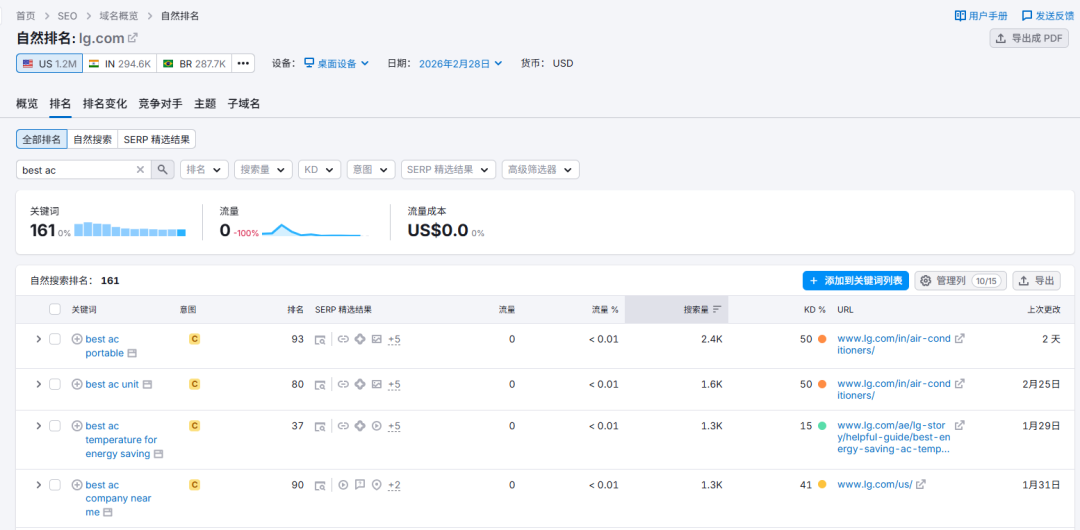
Task: Click the search magnifier button
Action: [163, 170]
